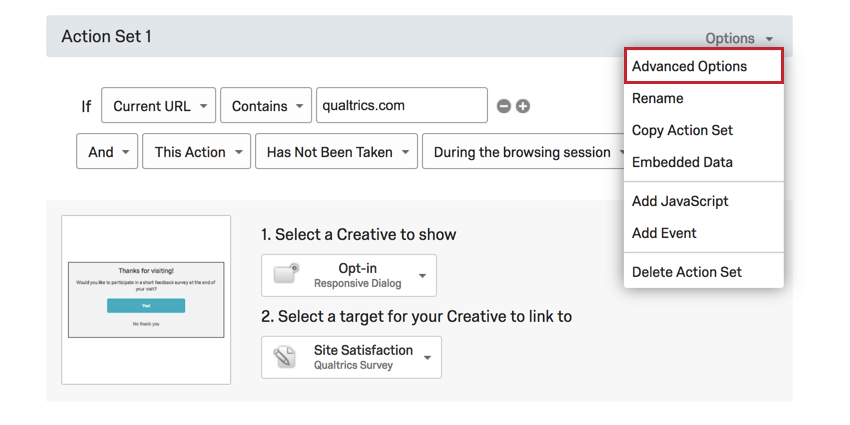Open the This Action dropdown

pos(196,152)
